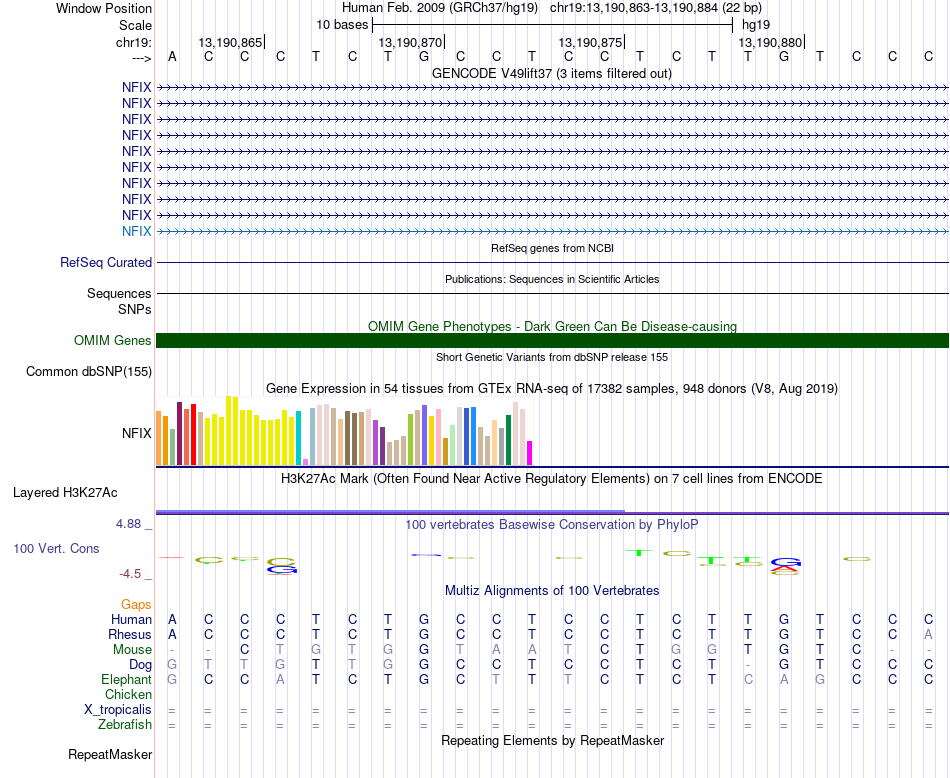
Task: Select the Elephant alignment row label
Action: point(126,679)
